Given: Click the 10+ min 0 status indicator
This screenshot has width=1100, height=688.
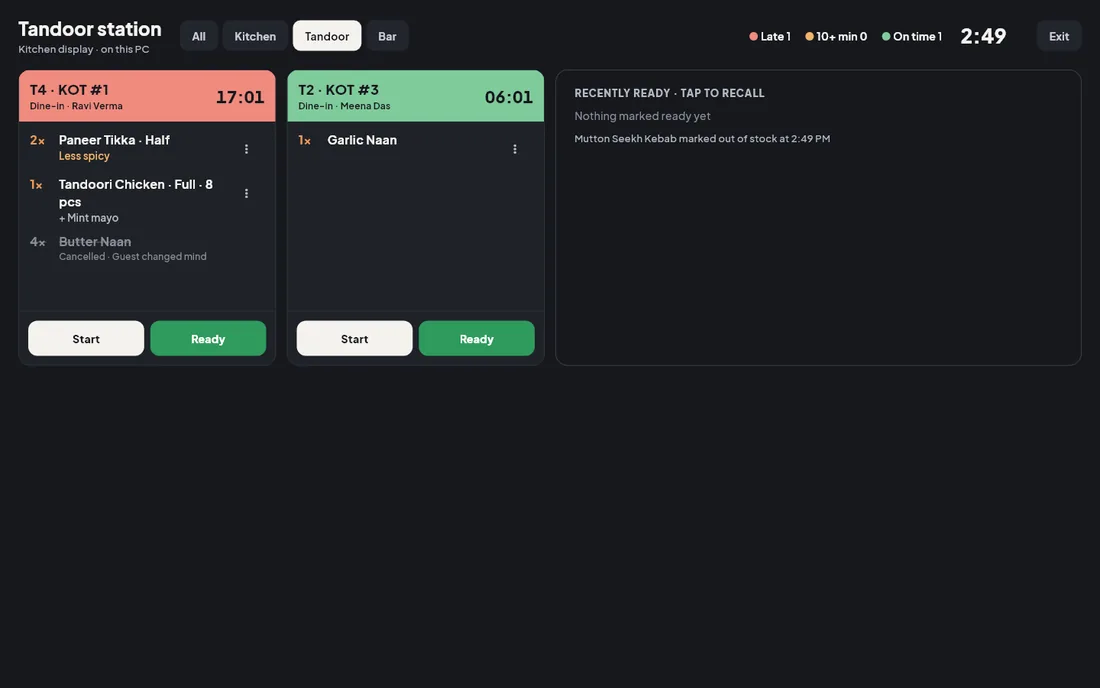Looking at the screenshot, I should coord(836,36).
